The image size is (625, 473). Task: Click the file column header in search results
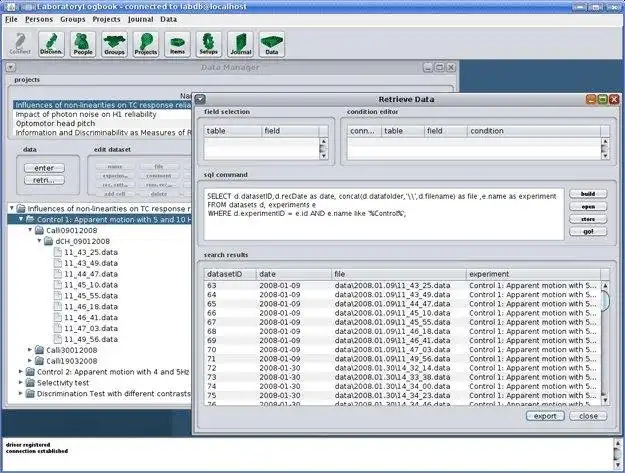pyautogui.click(x=399, y=274)
